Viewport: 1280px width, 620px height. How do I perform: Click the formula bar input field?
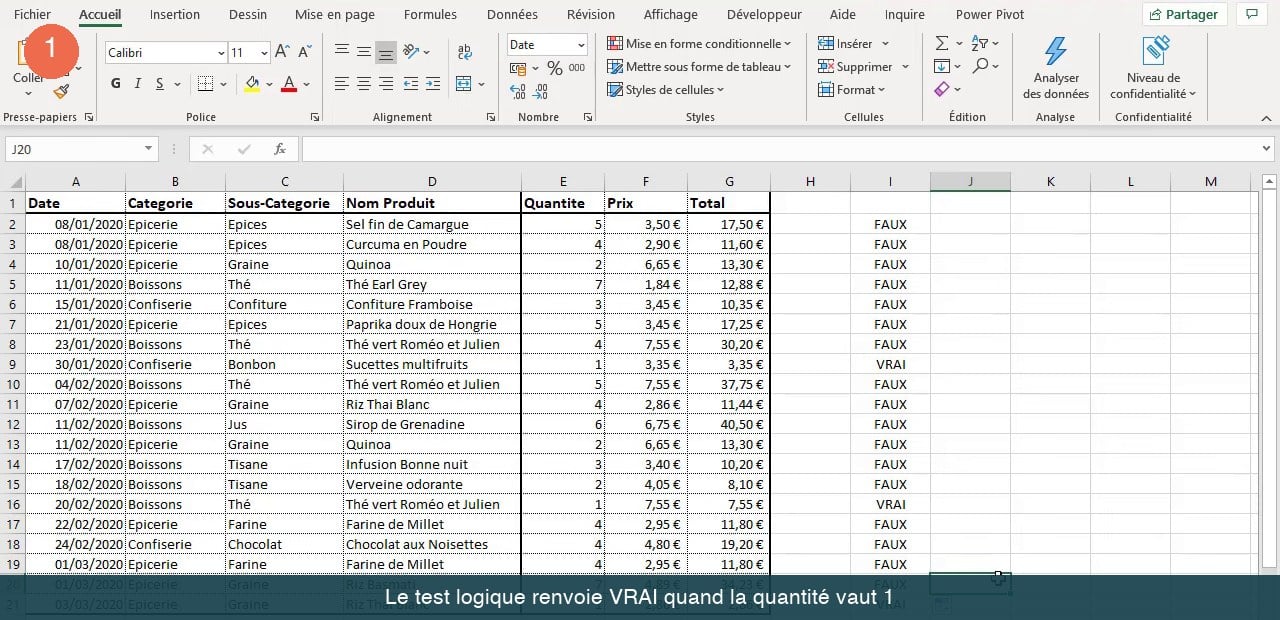point(780,149)
